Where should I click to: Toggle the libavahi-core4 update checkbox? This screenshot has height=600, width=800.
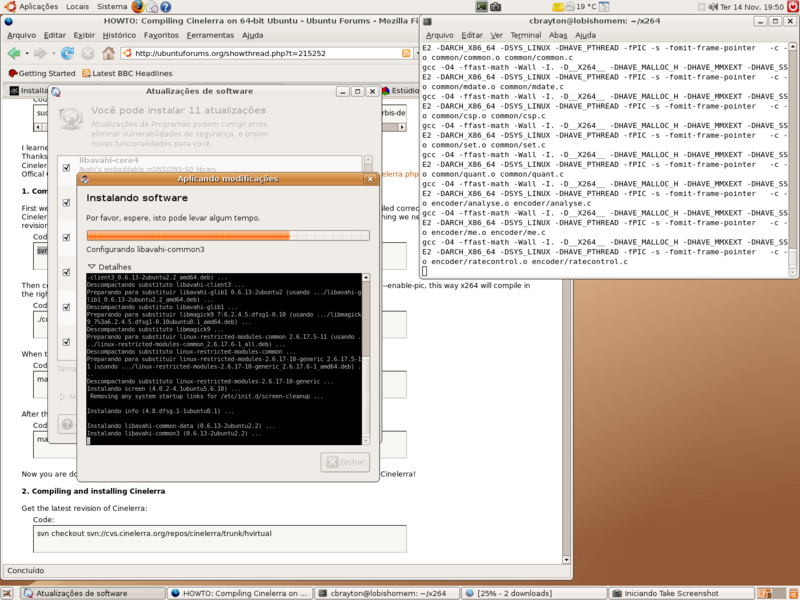click(x=66, y=167)
